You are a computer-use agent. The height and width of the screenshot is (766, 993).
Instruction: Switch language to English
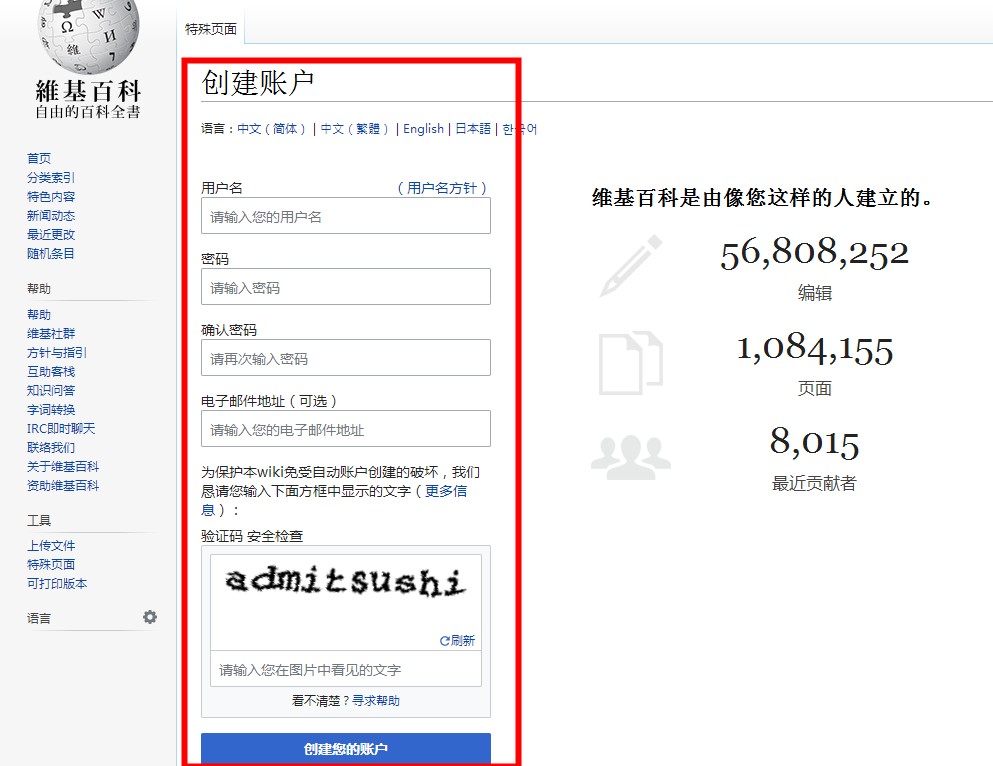(x=423, y=129)
